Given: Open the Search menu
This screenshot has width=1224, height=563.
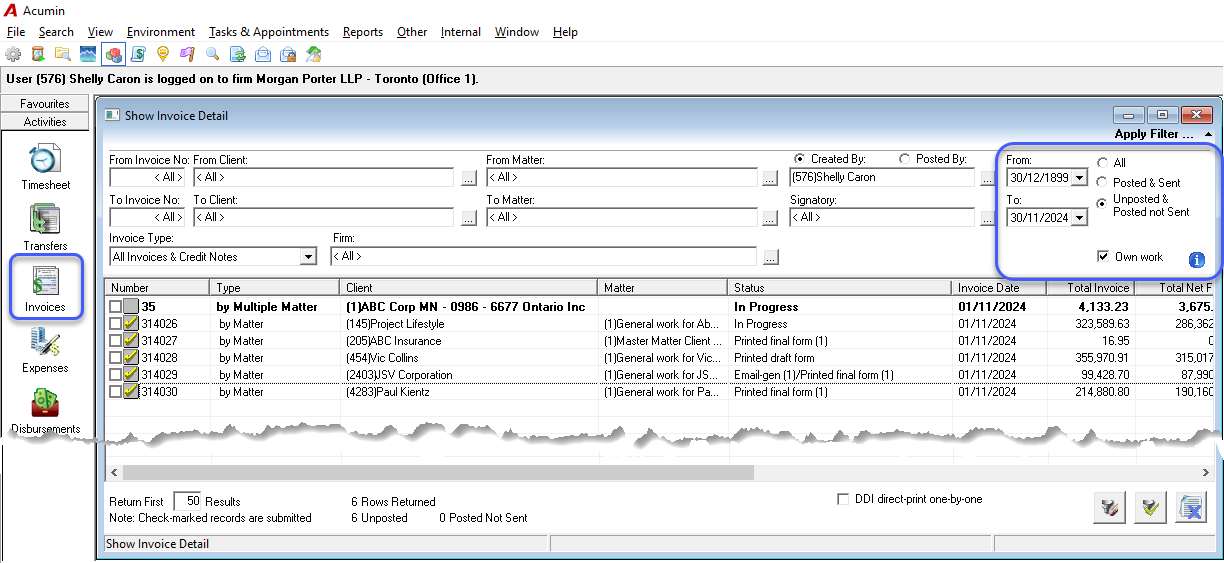Looking at the screenshot, I should (56, 32).
